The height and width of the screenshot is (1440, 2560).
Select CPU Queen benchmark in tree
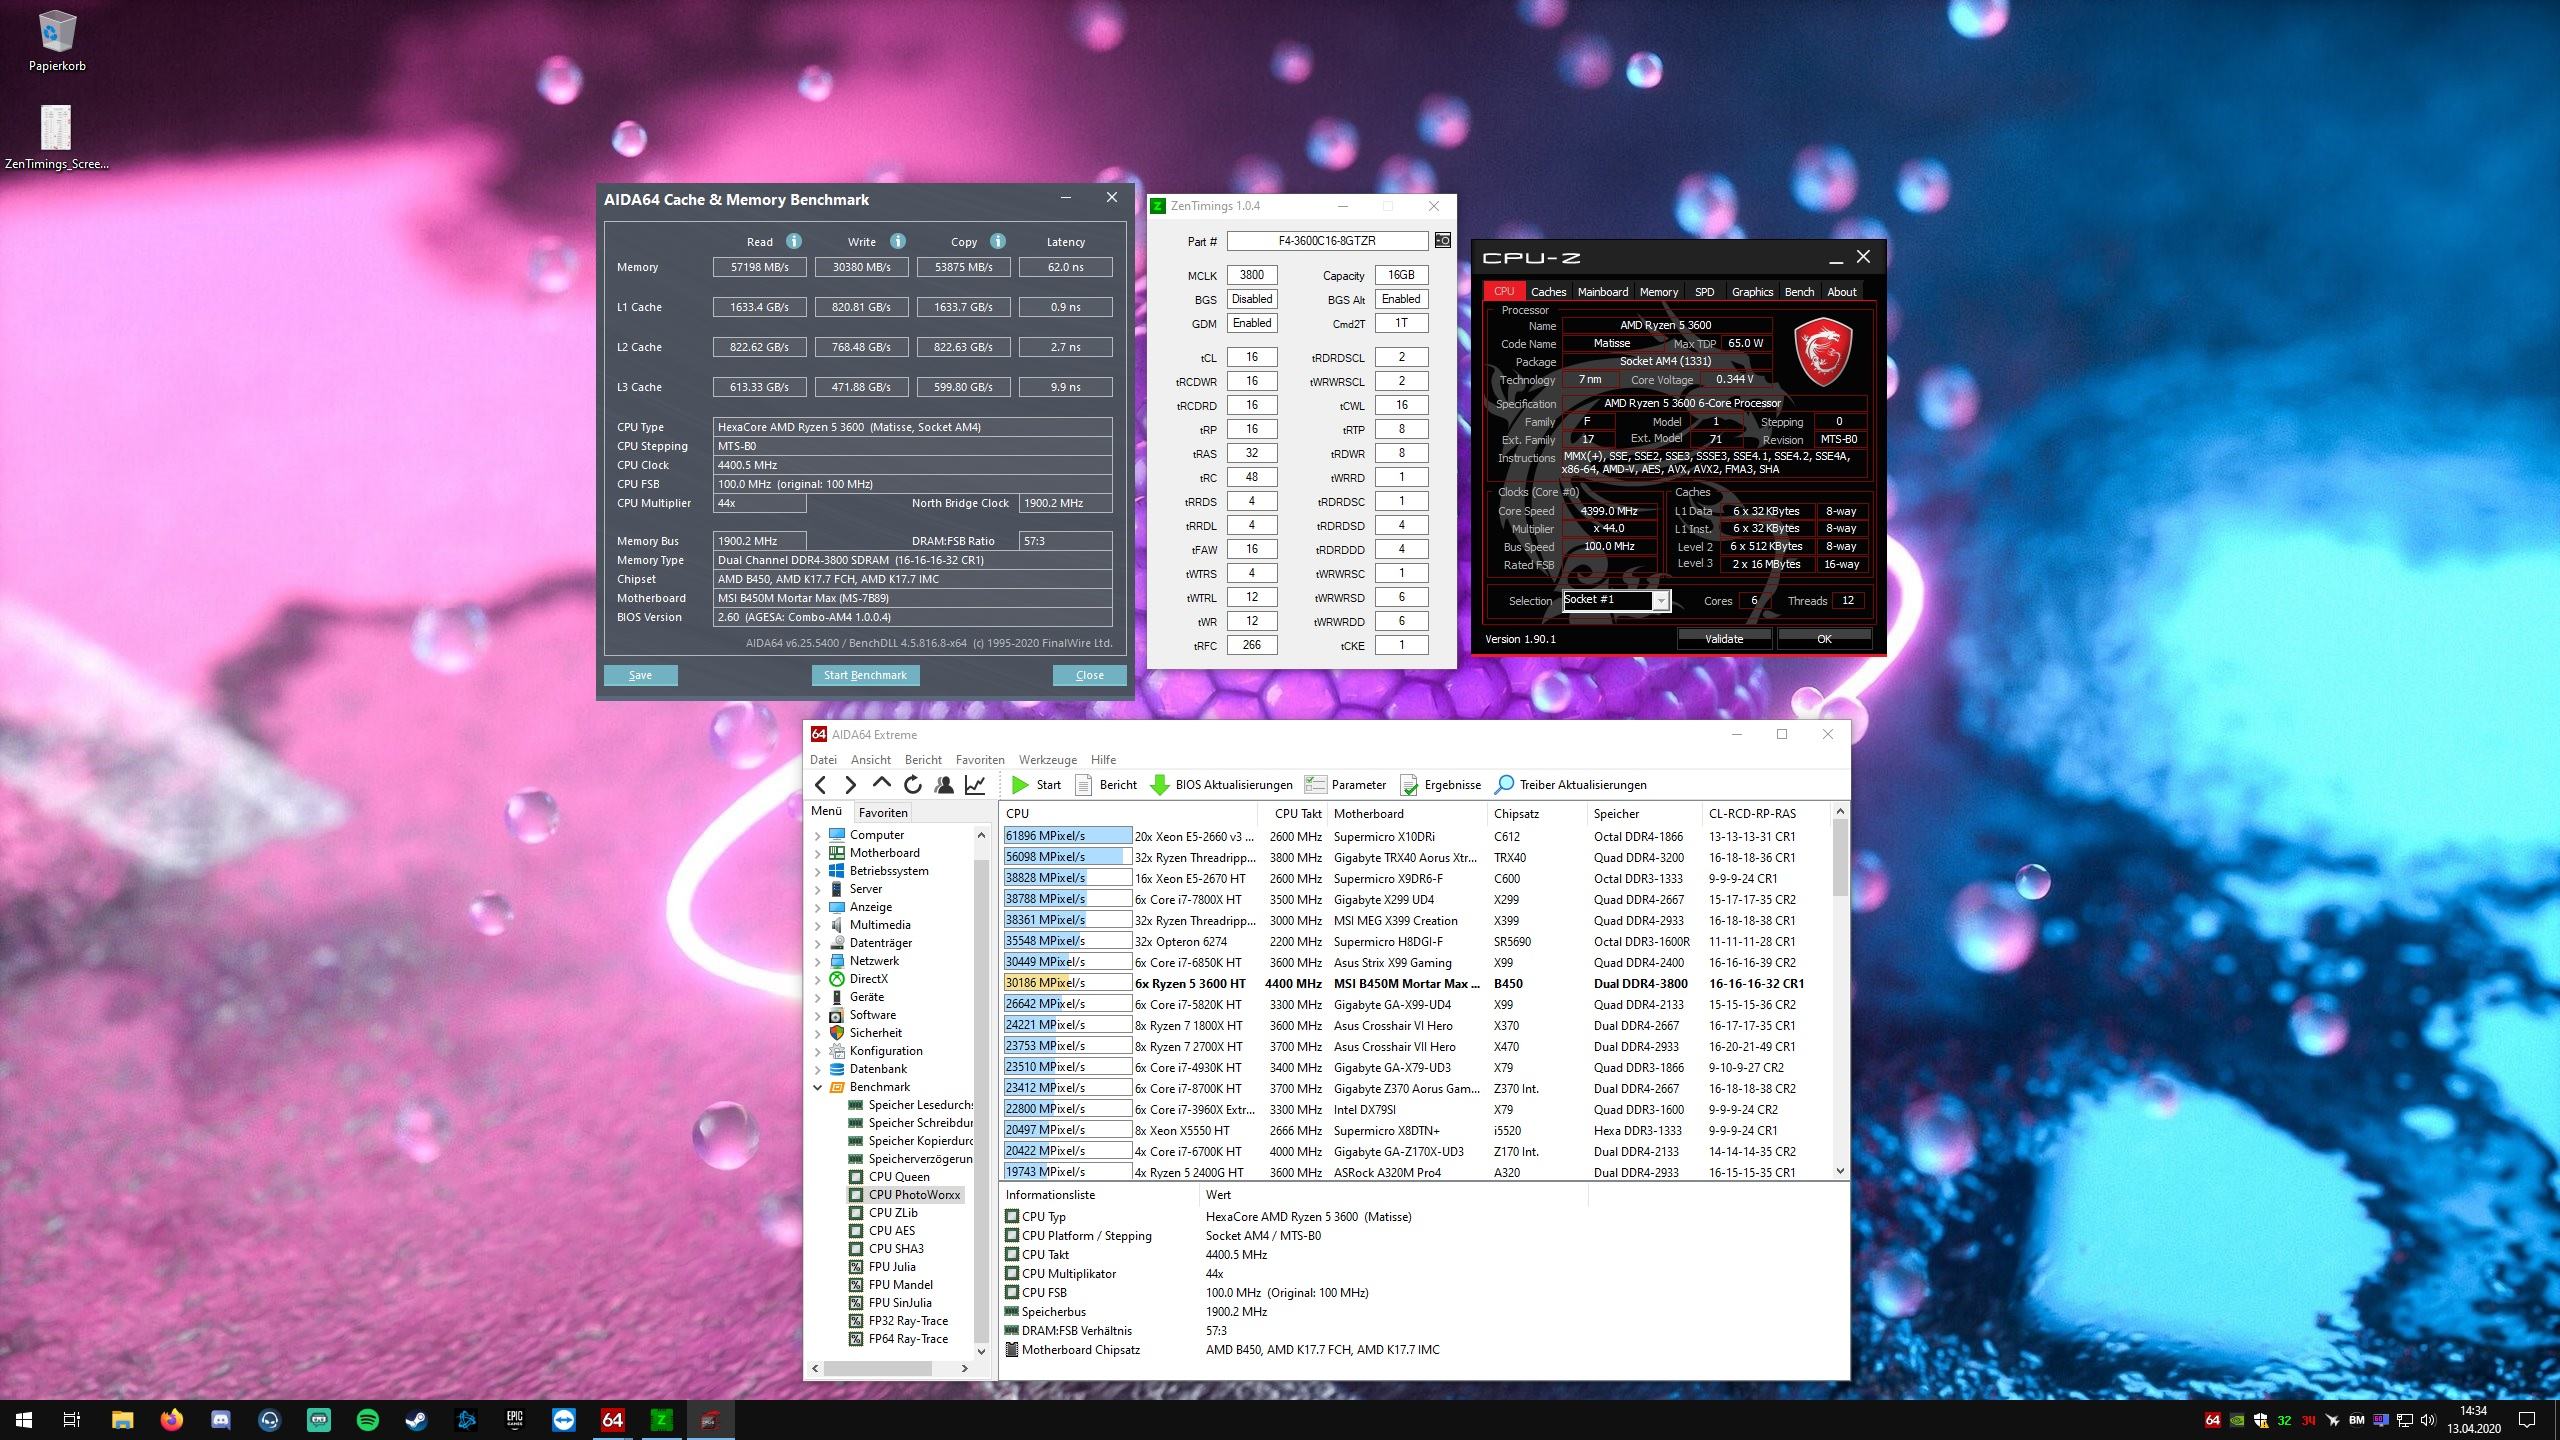click(x=898, y=1177)
